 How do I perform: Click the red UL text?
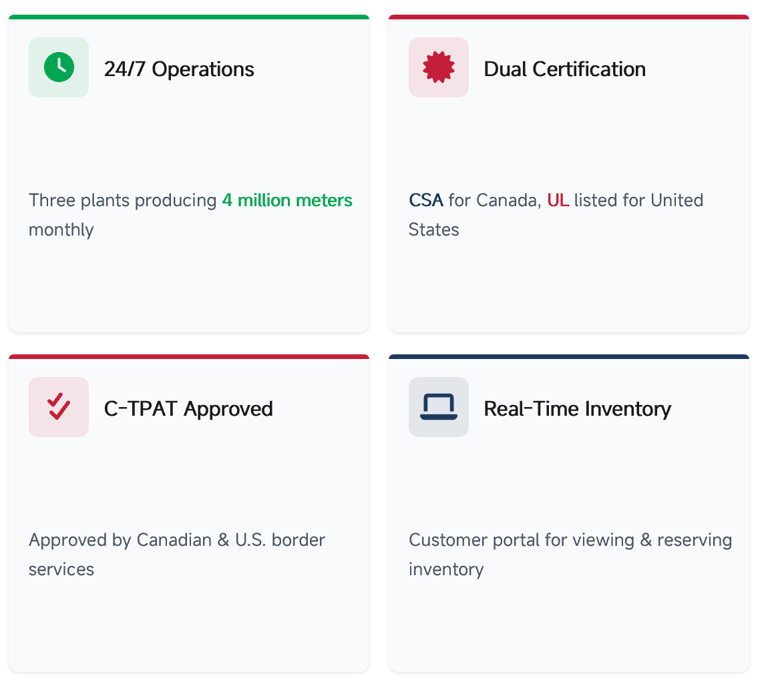[558, 200]
